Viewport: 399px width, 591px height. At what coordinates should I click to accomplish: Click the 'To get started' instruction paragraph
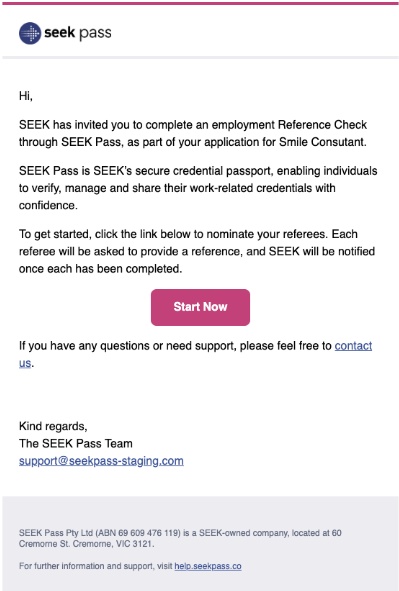(x=197, y=251)
